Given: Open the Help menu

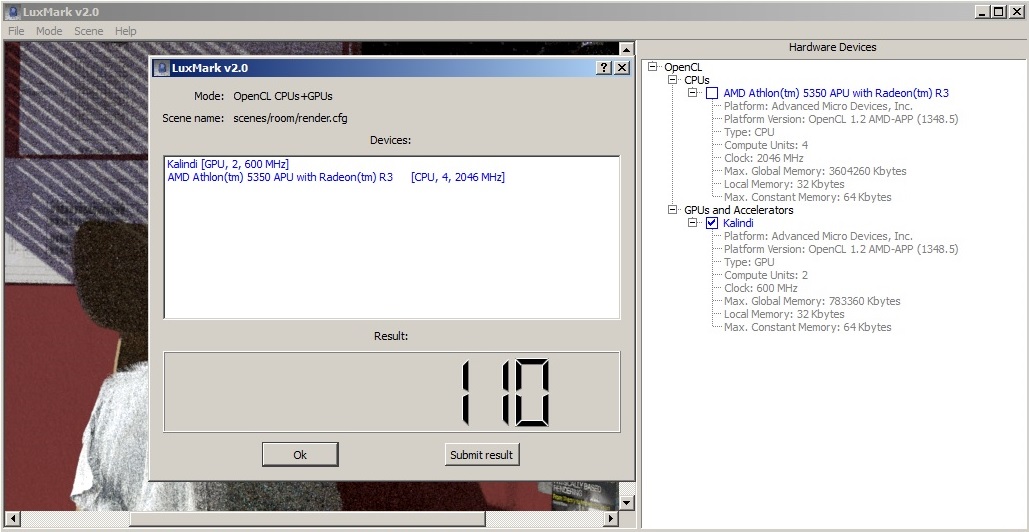Looking at the screenshot, I should pyautogui.click(x=125, y=31).
